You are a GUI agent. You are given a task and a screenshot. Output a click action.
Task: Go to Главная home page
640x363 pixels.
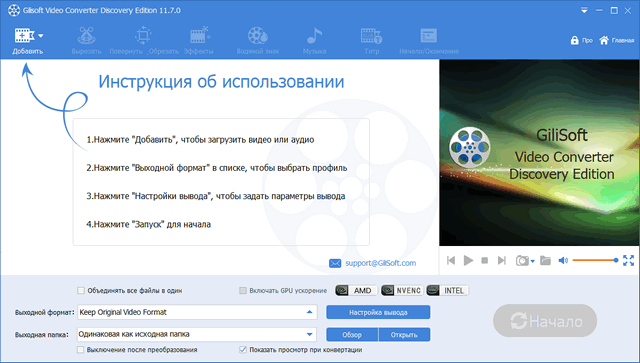(x=616, y=40)
